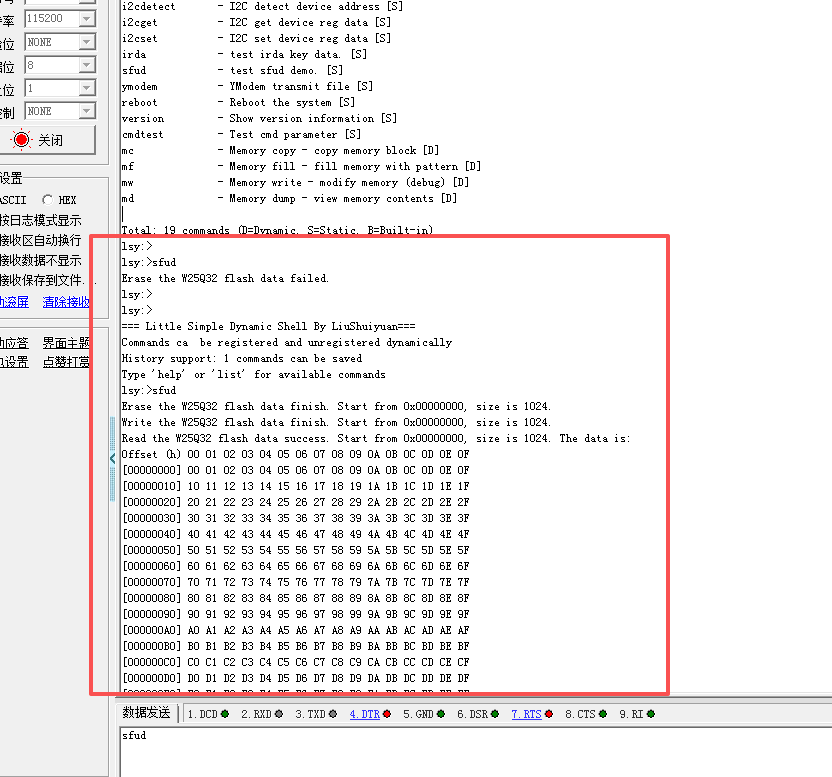The height and width of the screenshot is (777, 832).
Task: Click the 'md' Memory dump entry
Action: point(289,198)
